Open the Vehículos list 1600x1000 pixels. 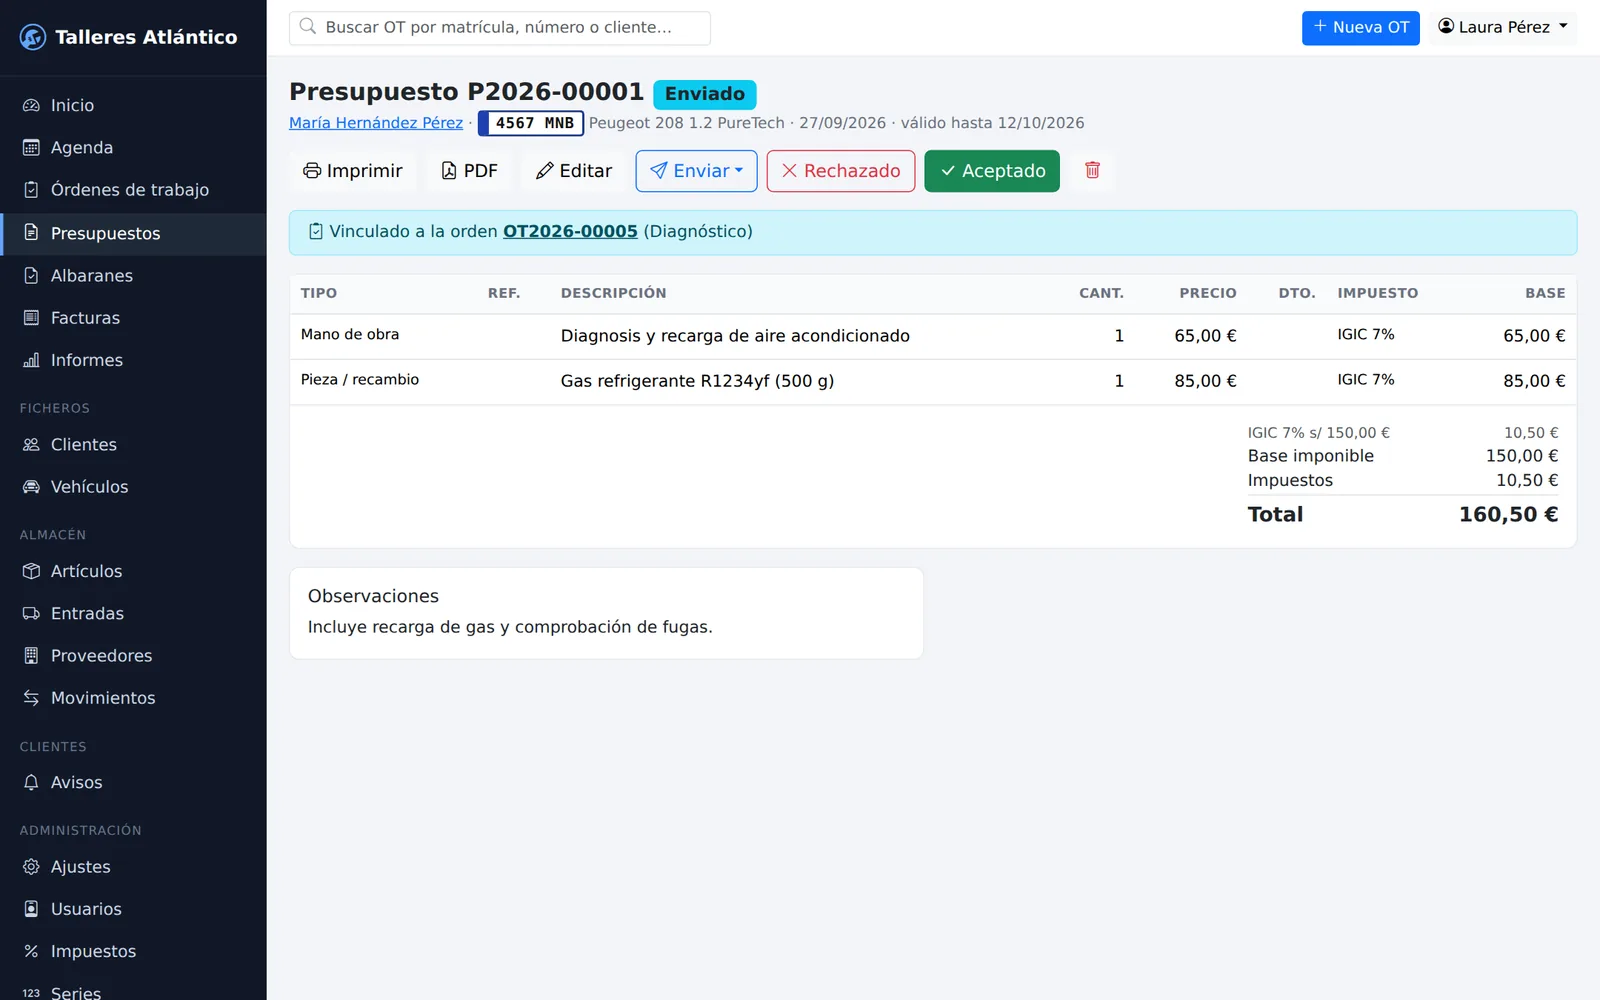point(133,486)
